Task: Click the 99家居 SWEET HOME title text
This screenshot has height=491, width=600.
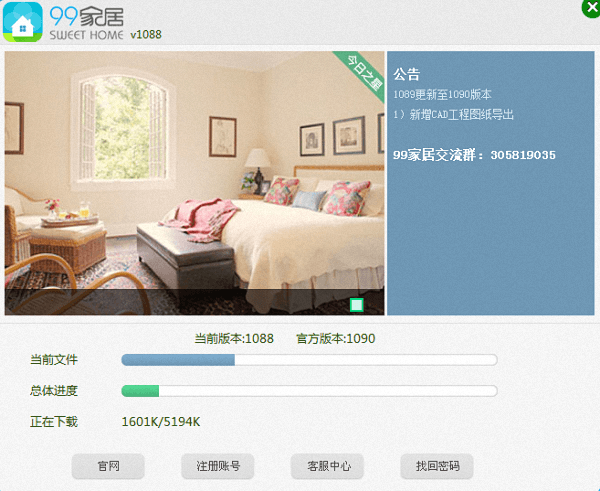Action: point(86,23)
